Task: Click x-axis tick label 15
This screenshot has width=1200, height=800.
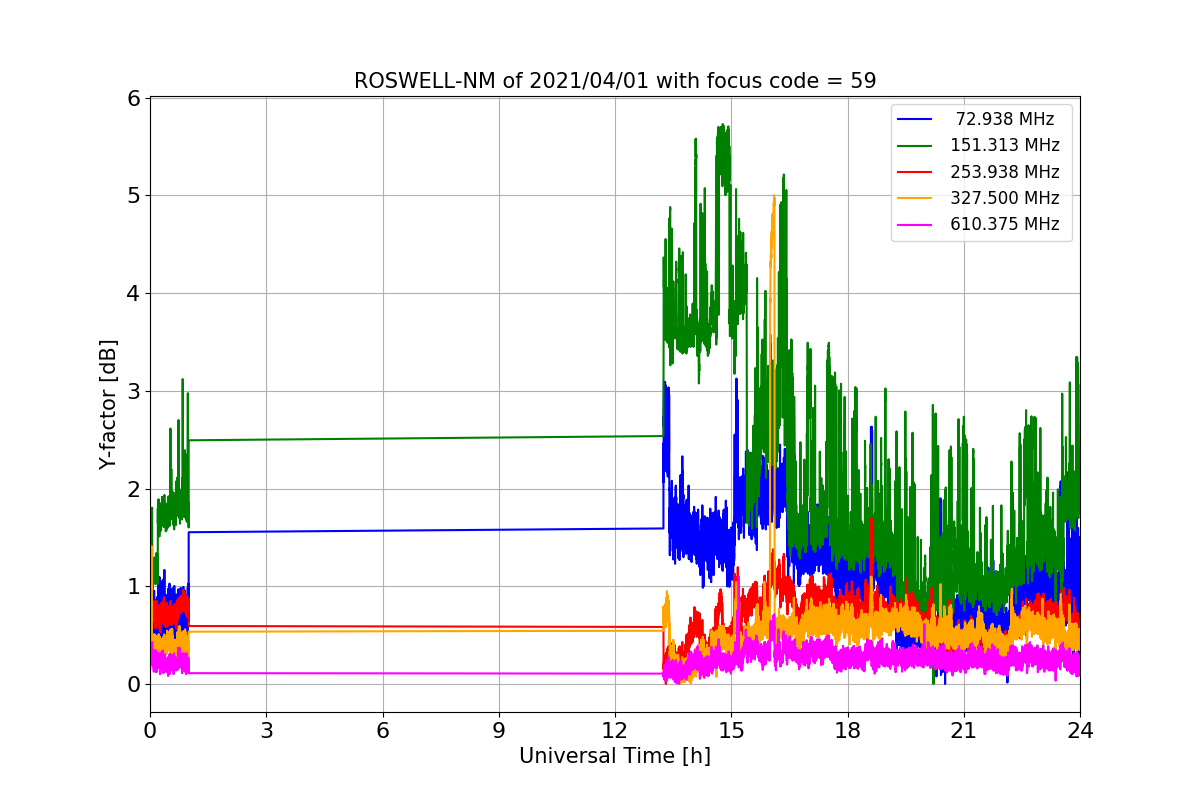Action: click(731, 731)
